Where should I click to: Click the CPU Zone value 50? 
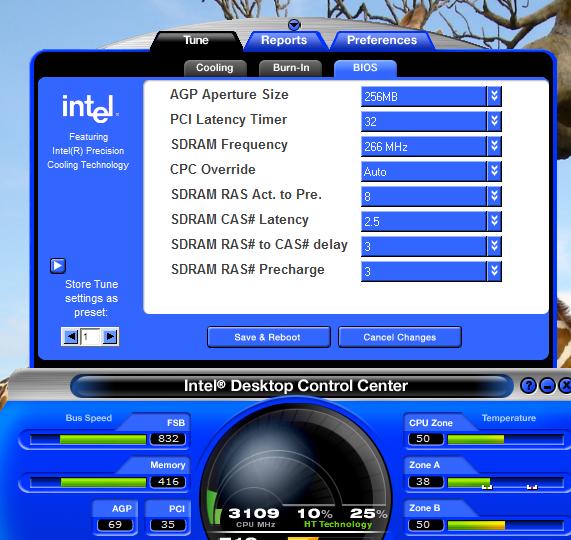[425, 439]
